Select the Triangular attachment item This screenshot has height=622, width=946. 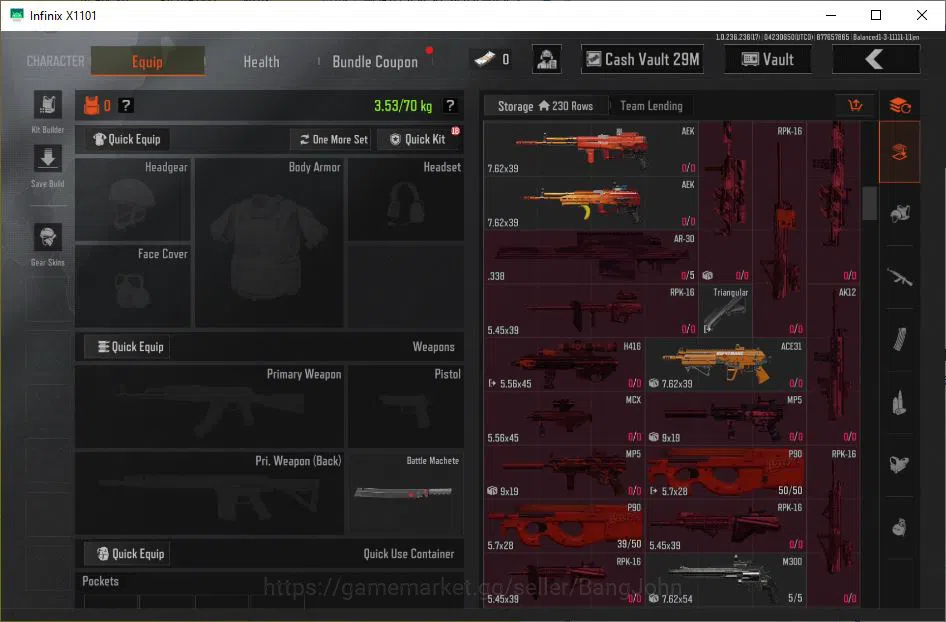point(726,311)
